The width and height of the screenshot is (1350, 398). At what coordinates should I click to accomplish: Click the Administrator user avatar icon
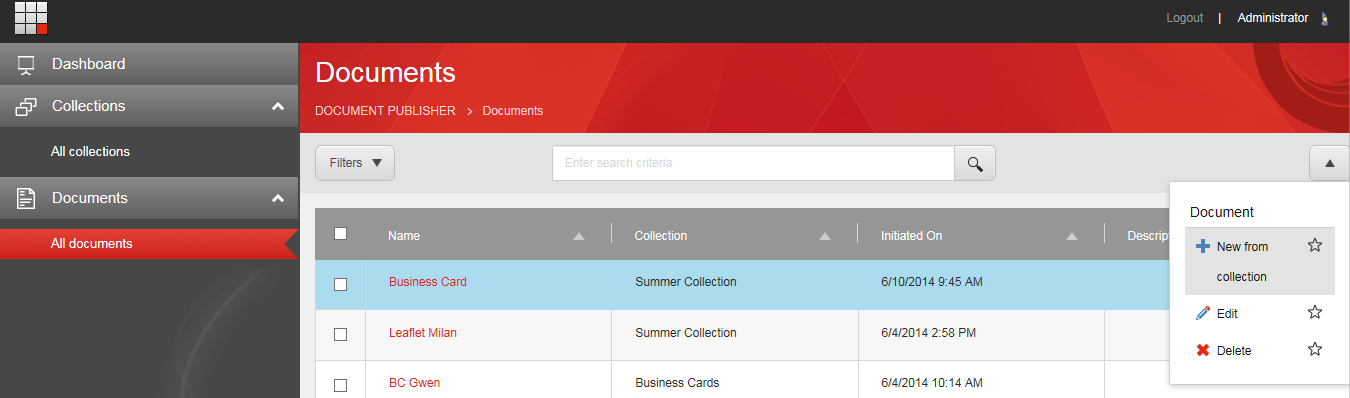pyautogui.click(x=1325, y=18)
